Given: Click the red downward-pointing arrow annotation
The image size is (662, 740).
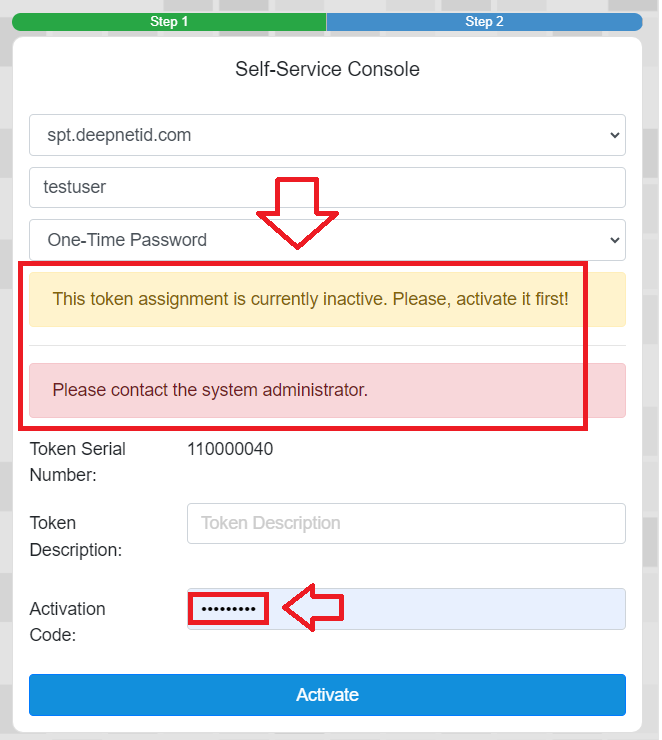Looking at the screenshot, I should [298, 214].
